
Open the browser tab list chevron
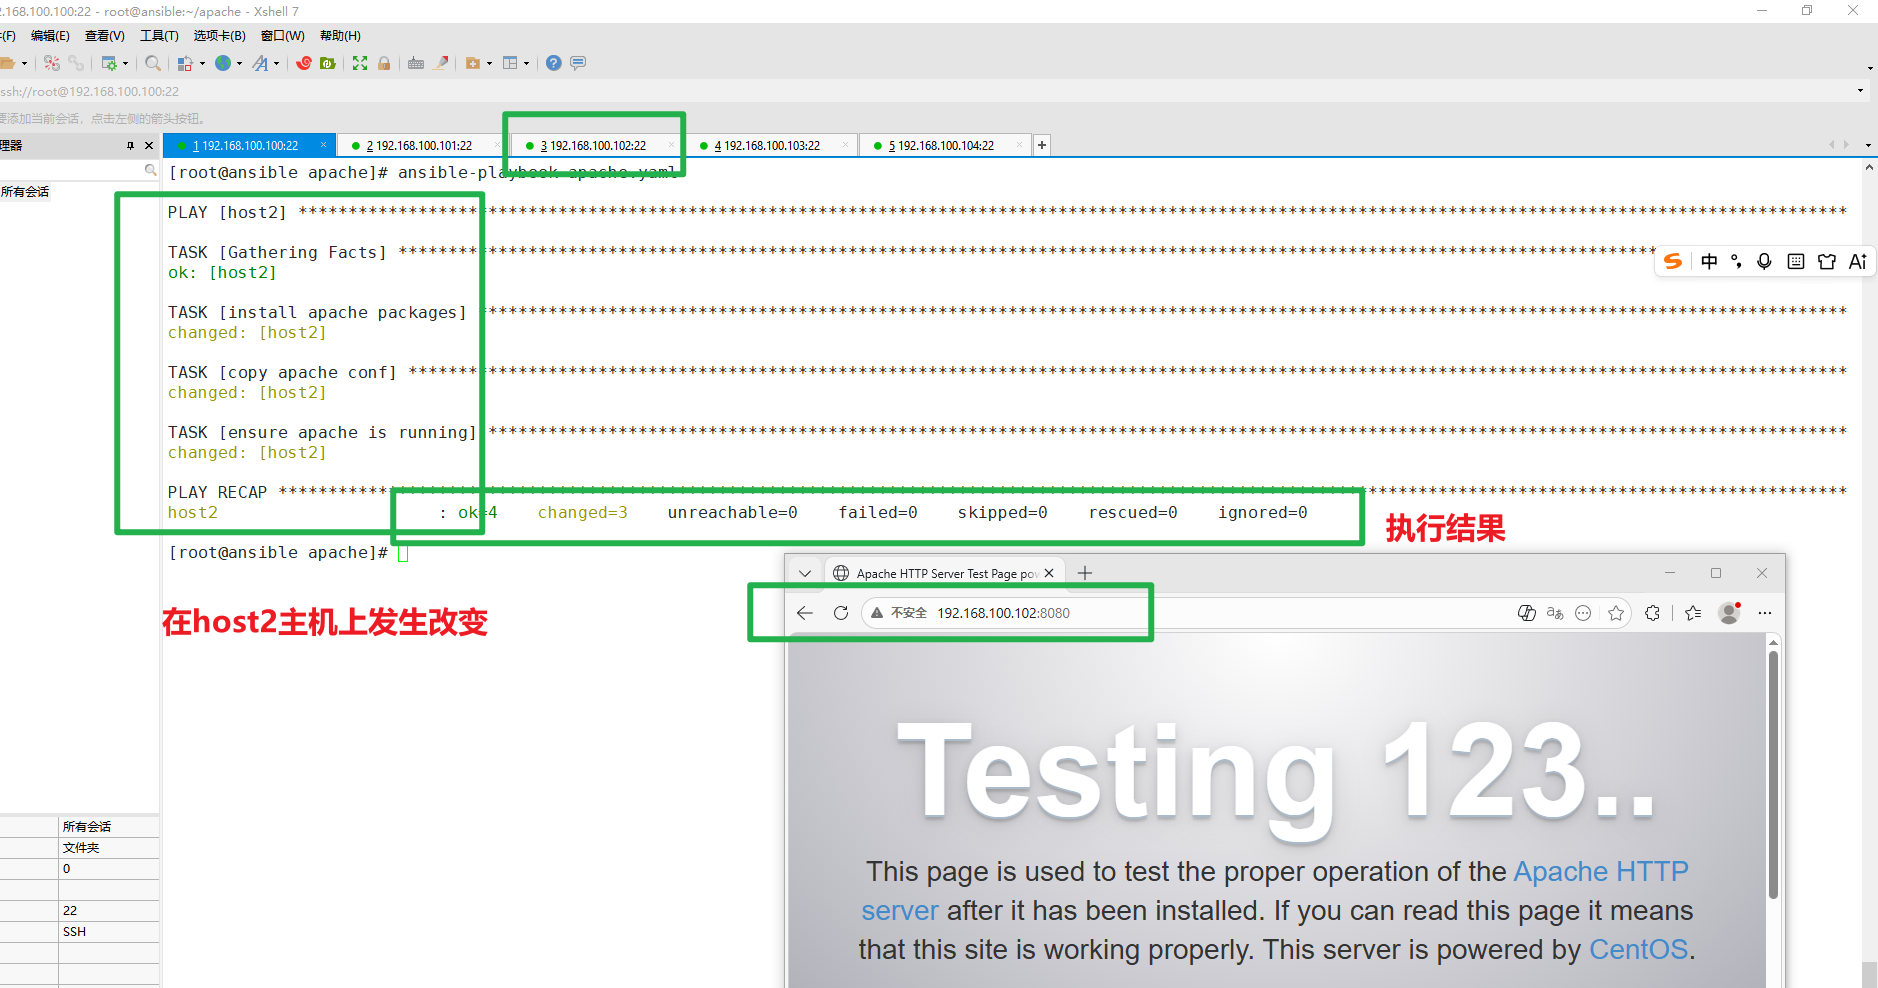pyautogui.click(x=805, y=573)
